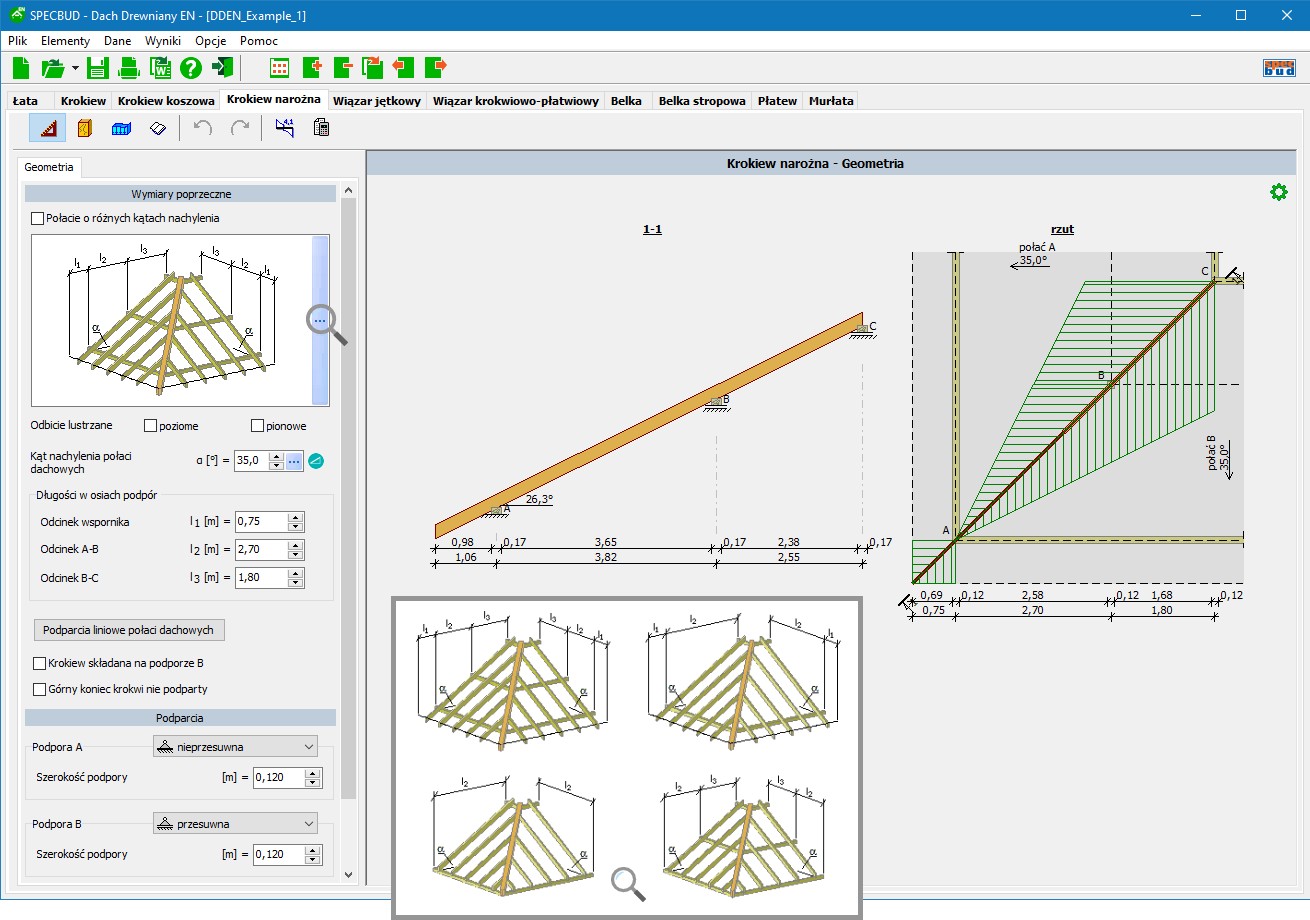Click the save file icon

[97, 68]
